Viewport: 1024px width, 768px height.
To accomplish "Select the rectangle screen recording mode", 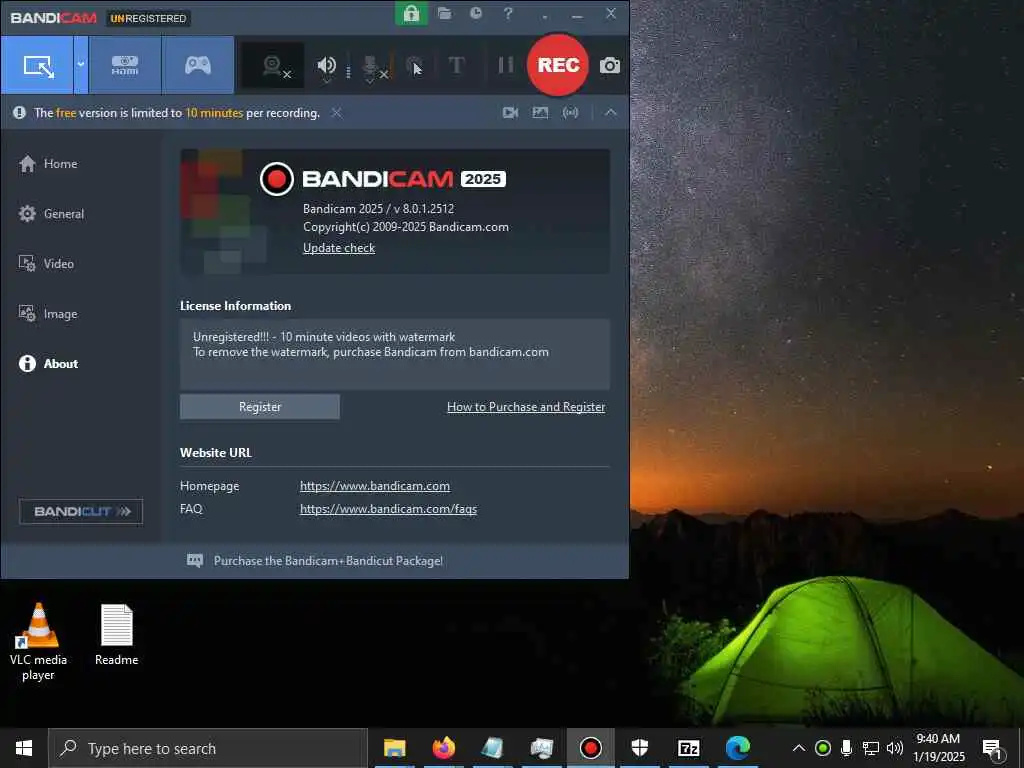I will 37,65.
